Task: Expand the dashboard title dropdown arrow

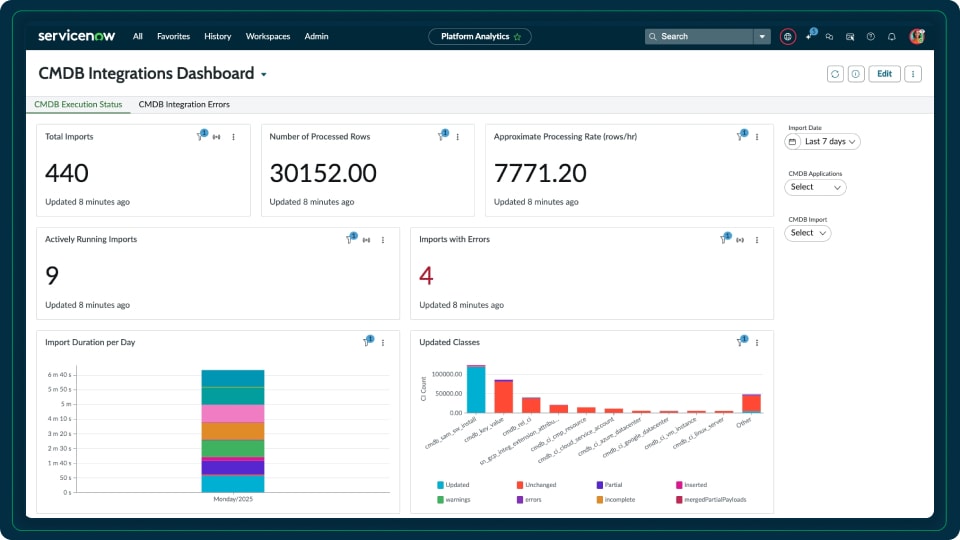Action: 264,75
